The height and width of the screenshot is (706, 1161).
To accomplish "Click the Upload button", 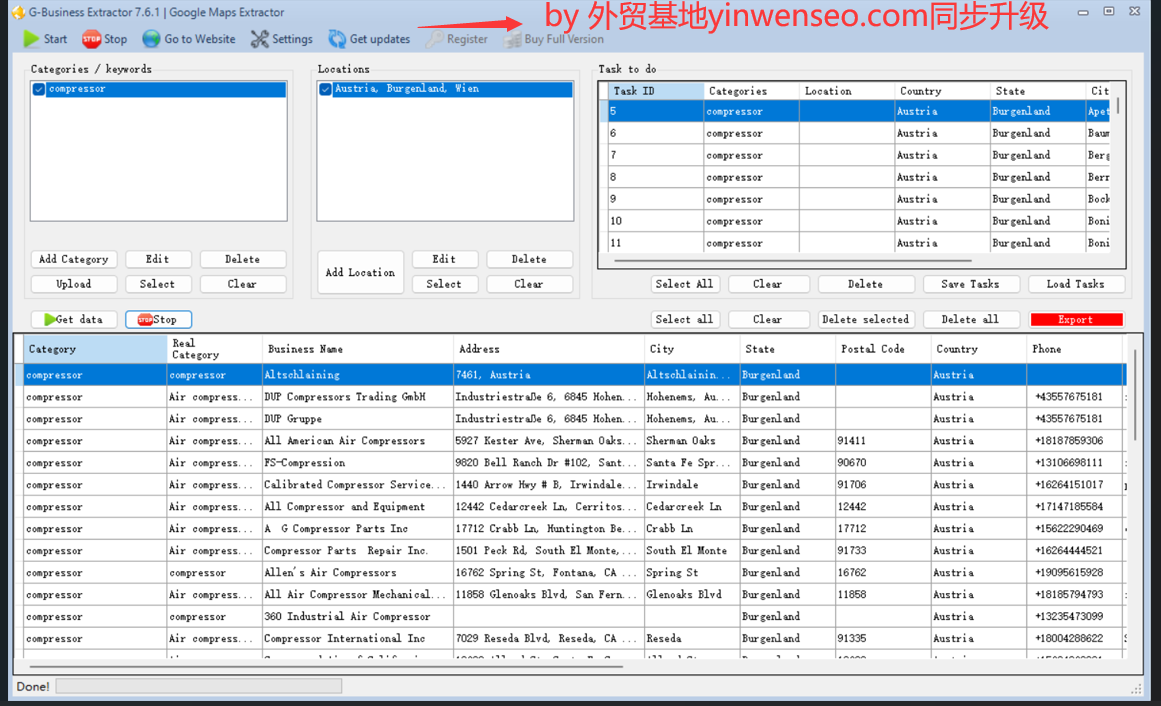I will pyautogui.click(x=73, y=284).
